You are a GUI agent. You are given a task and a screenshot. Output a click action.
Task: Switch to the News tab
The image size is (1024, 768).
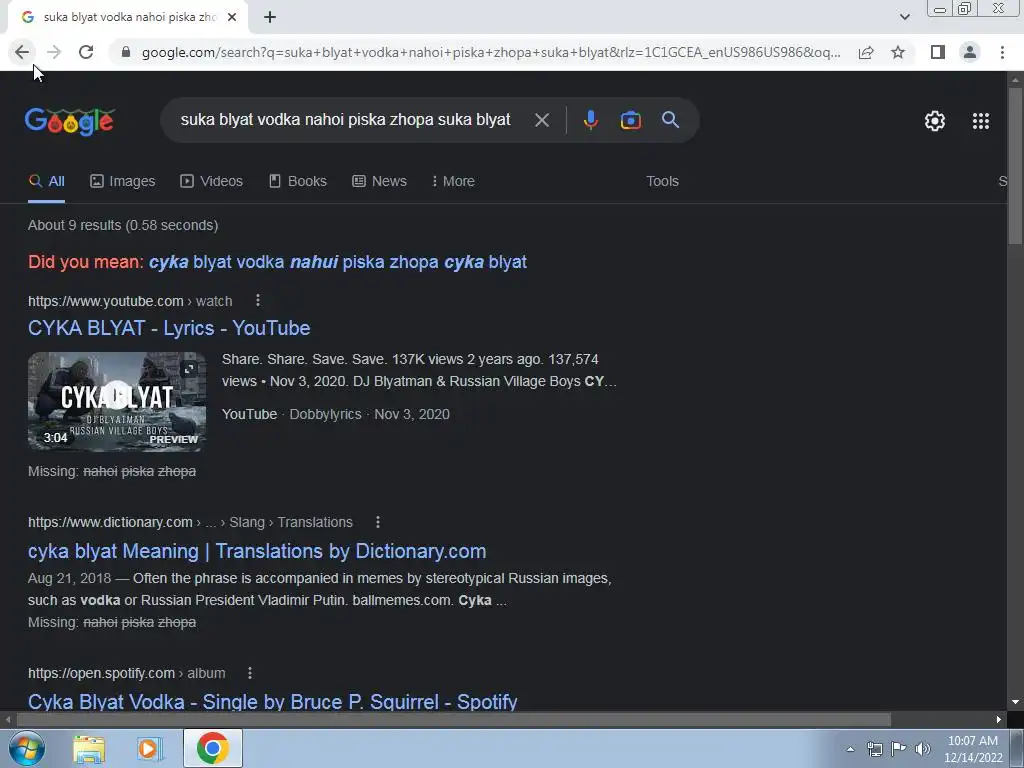click(x=379, y=182)
